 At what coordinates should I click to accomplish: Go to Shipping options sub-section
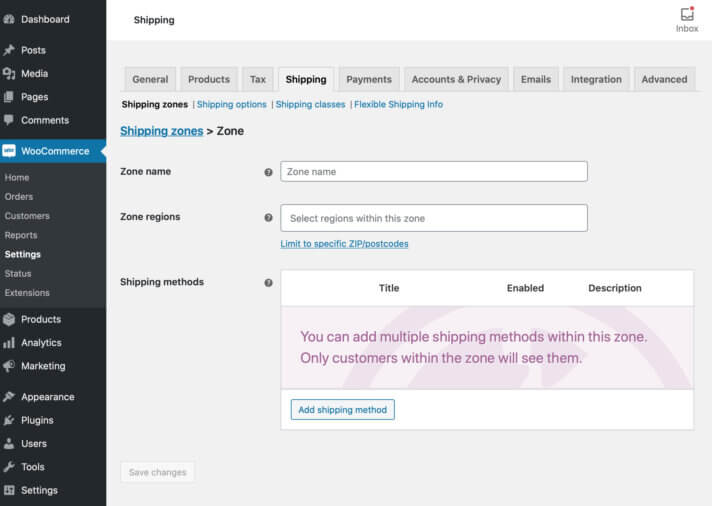point(232,104)
